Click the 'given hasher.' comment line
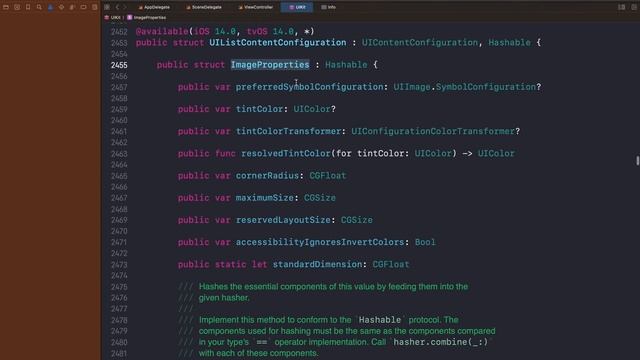 [x=224, y=298]
